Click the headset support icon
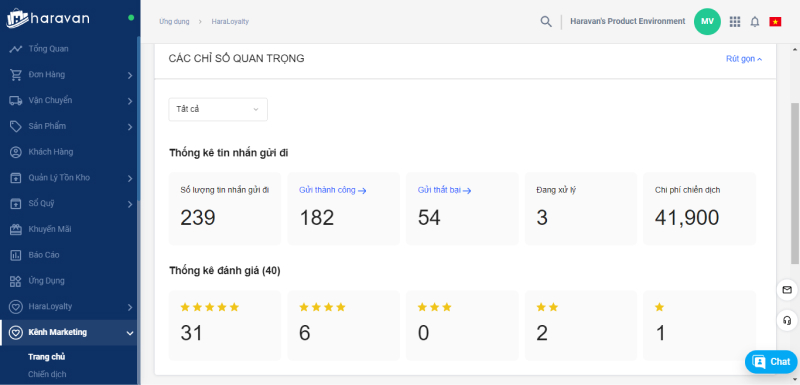800x385 pixels. pos(787,321)
